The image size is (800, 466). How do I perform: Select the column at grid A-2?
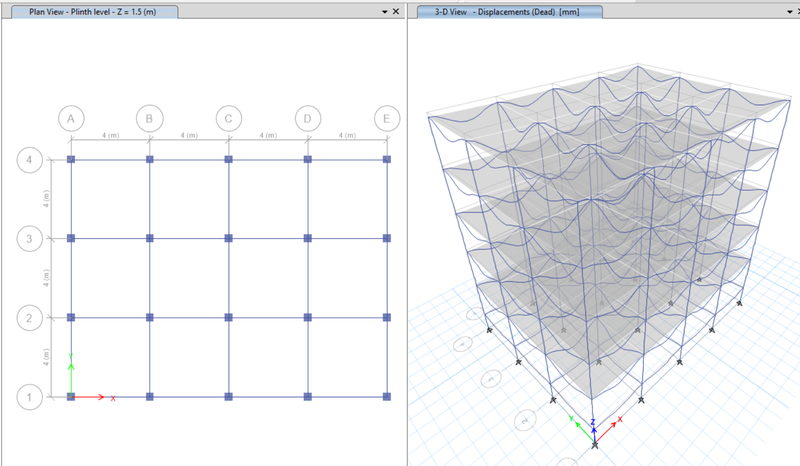(71, 317)
